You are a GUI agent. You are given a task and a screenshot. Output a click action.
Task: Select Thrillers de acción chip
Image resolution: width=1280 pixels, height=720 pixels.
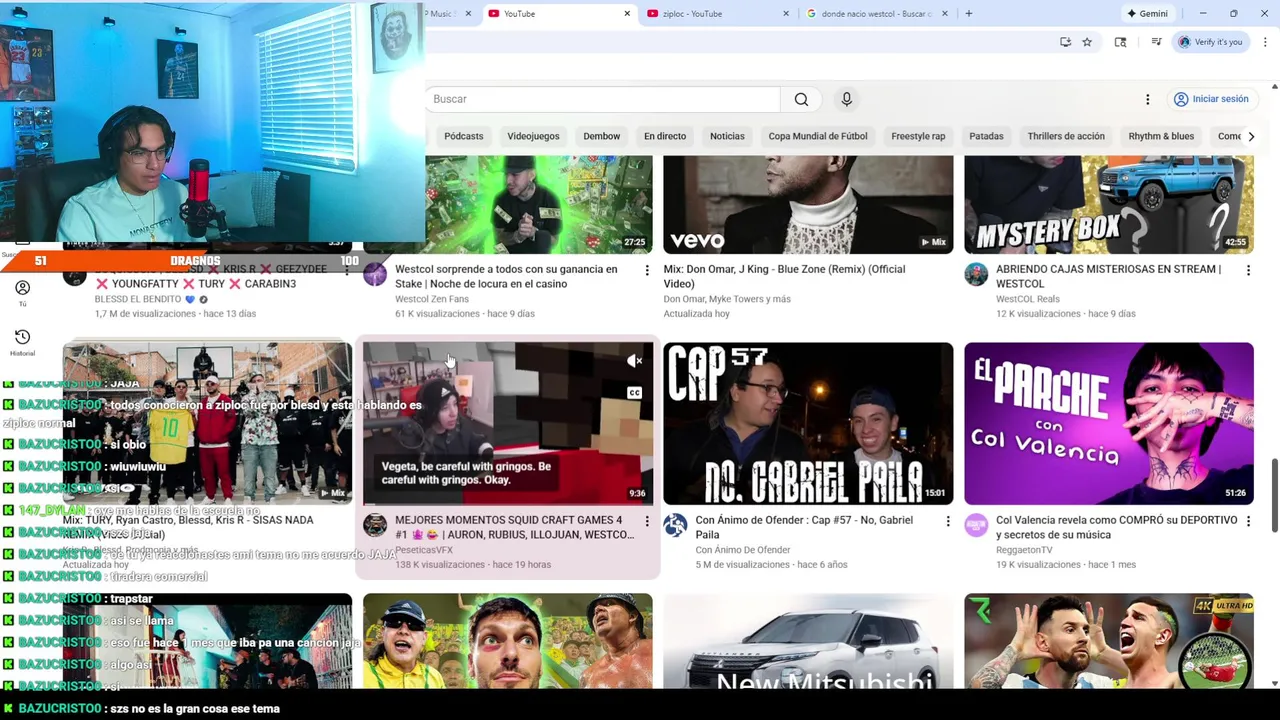point(1066,136)
